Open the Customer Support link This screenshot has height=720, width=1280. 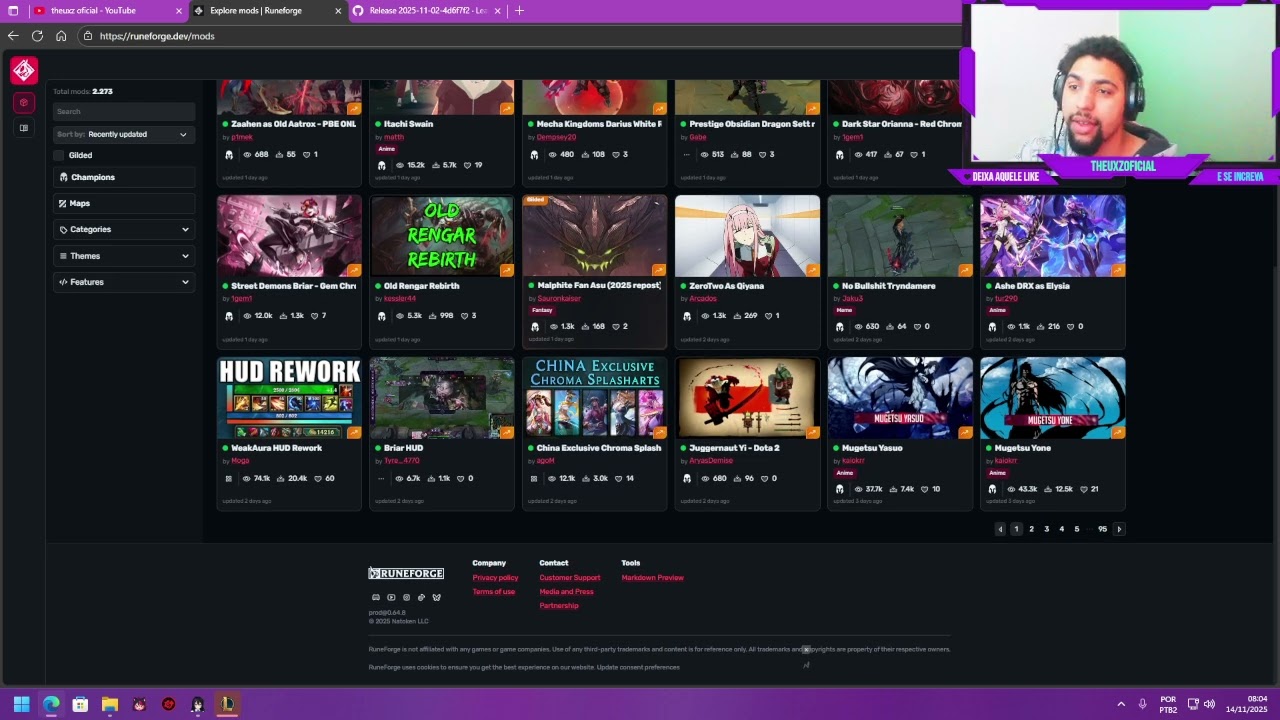click(x=570, y=578)
